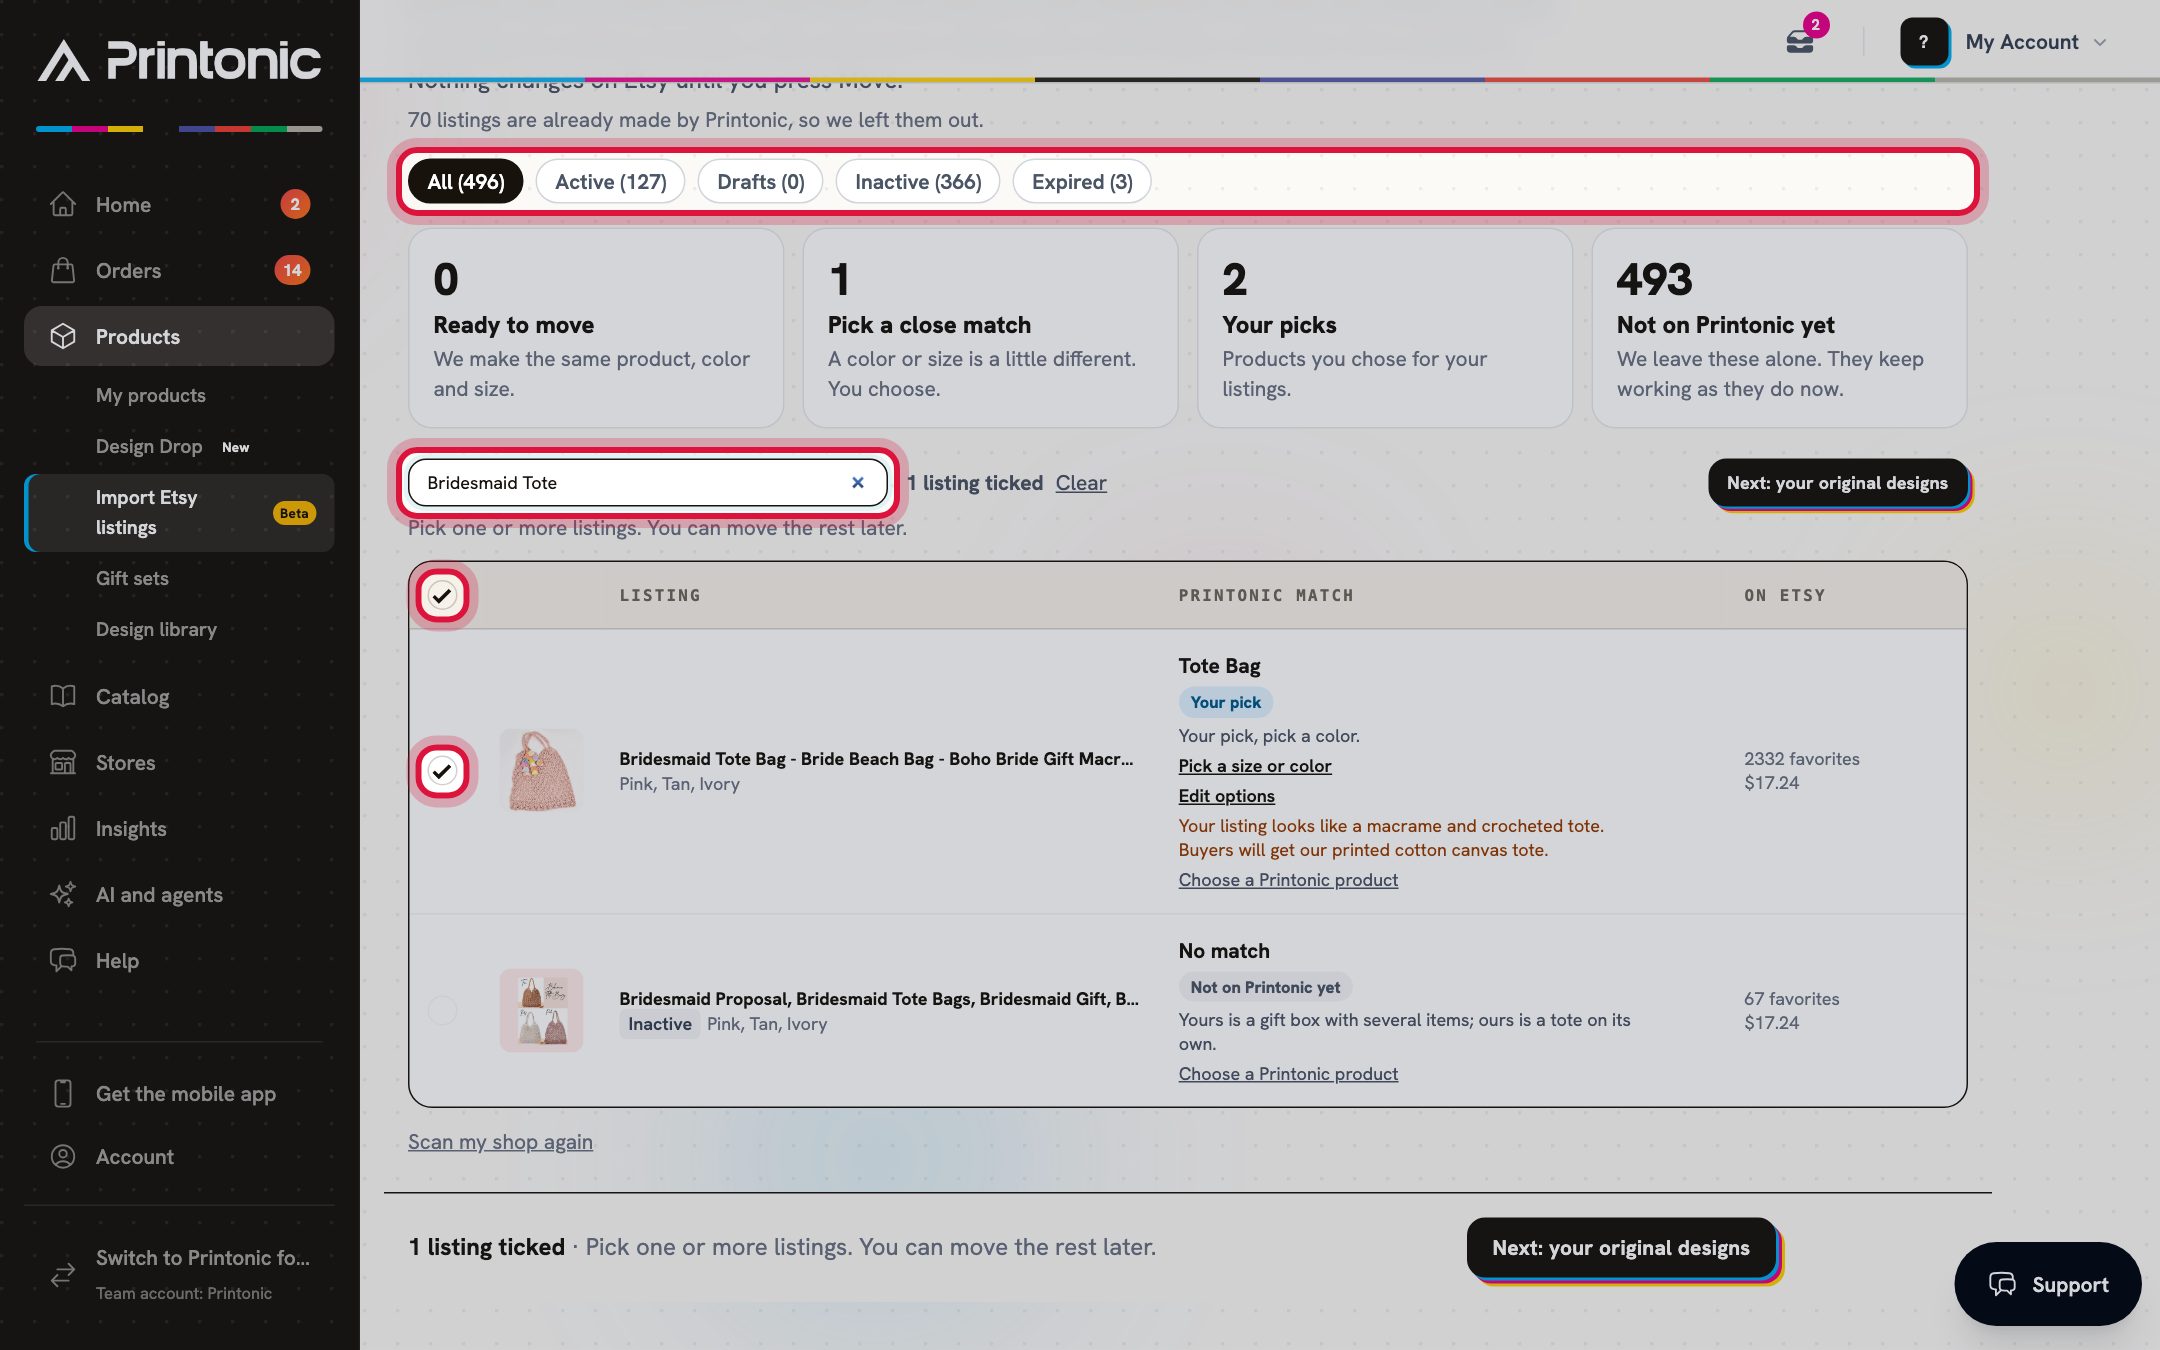Open the Catalog book icon

coord(63,696)
